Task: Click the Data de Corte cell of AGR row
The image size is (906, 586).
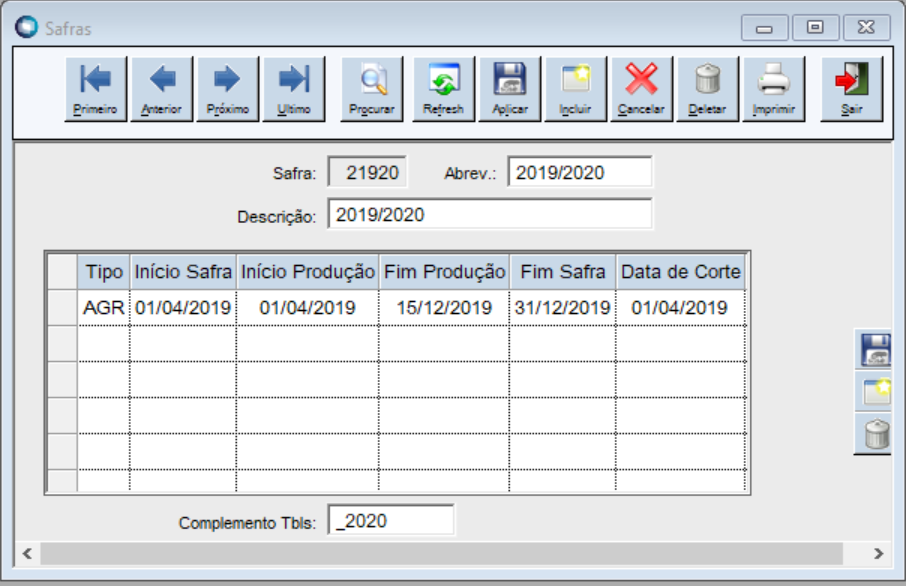Action: [x=681, y=307]
